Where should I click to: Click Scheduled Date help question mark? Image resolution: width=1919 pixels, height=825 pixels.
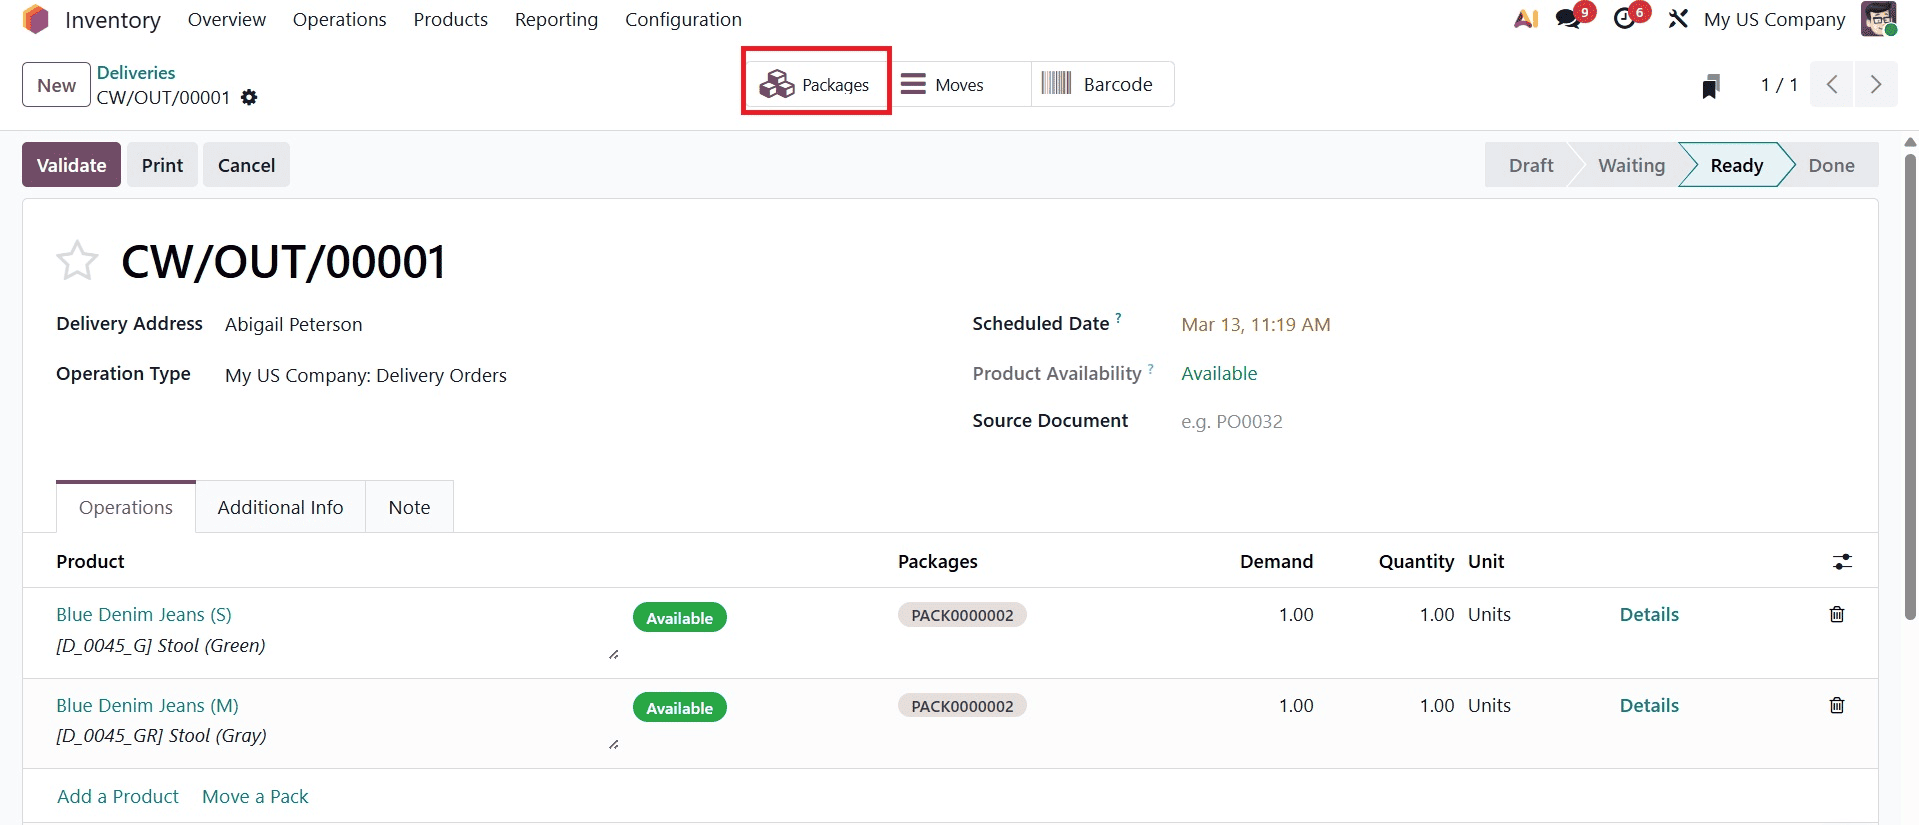tap(1119, 318)
